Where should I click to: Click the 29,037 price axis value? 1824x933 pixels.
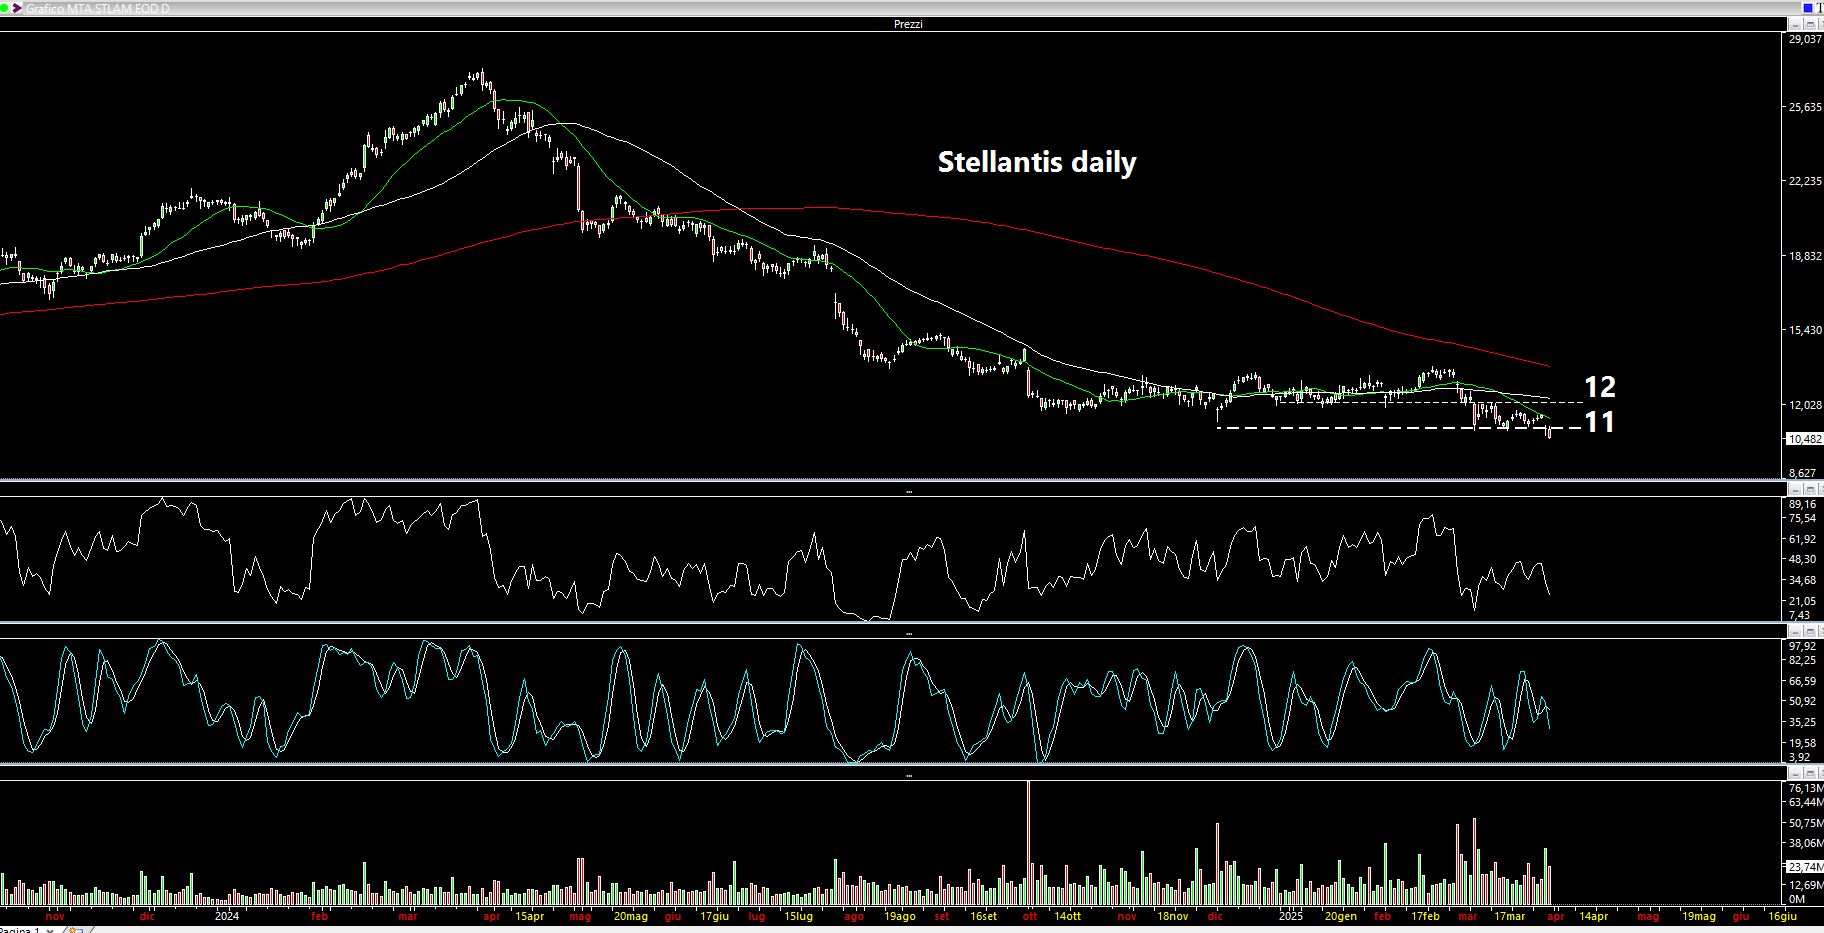[x=1805, y=39]
